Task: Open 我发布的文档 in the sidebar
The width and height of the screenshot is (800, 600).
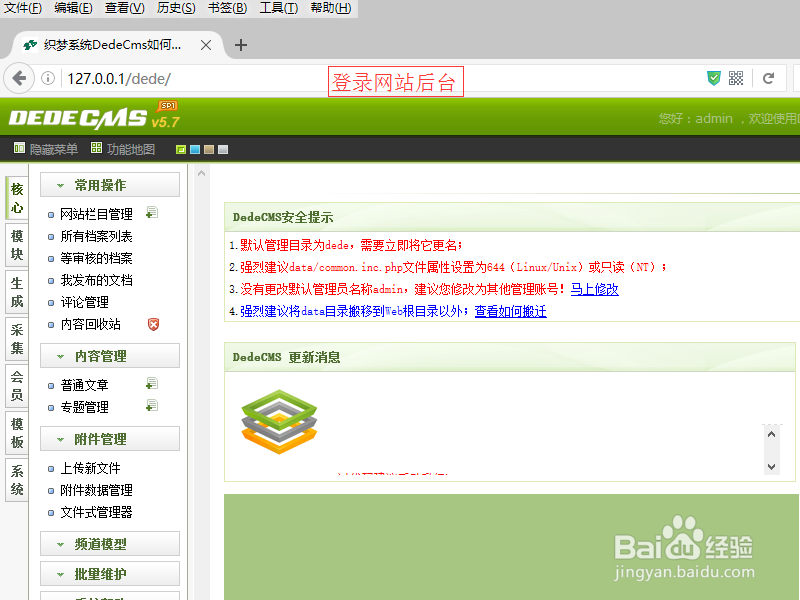Action: pyautogui.click(x=96, y=280)
